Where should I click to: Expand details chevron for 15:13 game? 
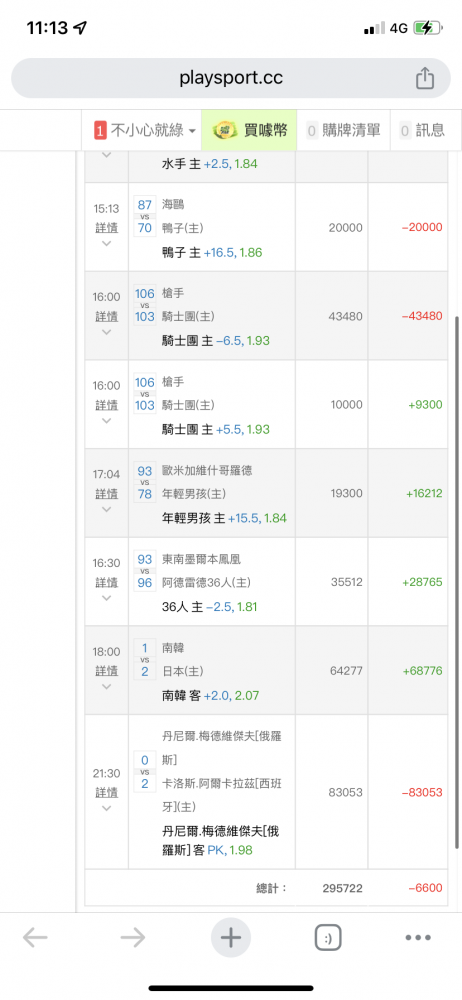[107, 243]
